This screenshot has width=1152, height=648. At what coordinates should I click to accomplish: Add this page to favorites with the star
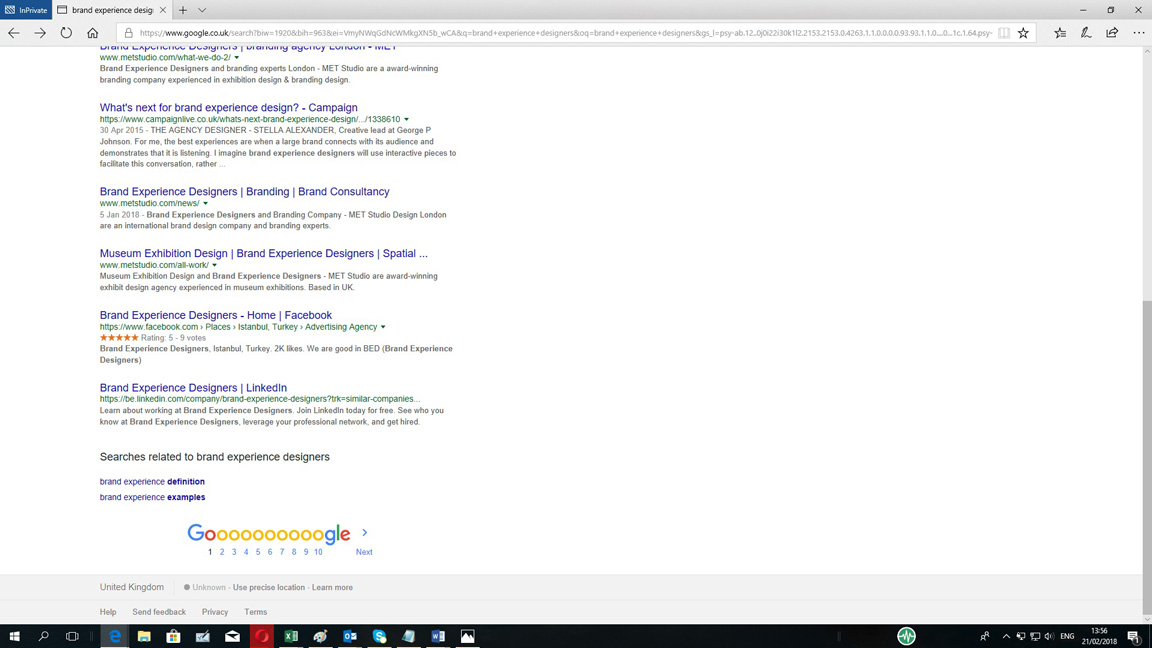1023,33
